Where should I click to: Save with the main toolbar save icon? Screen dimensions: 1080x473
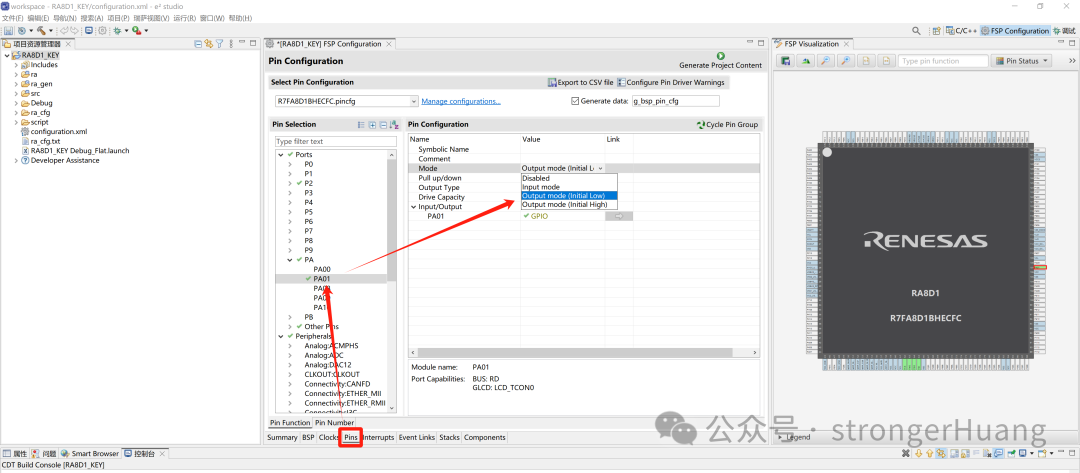click(8, 31)
